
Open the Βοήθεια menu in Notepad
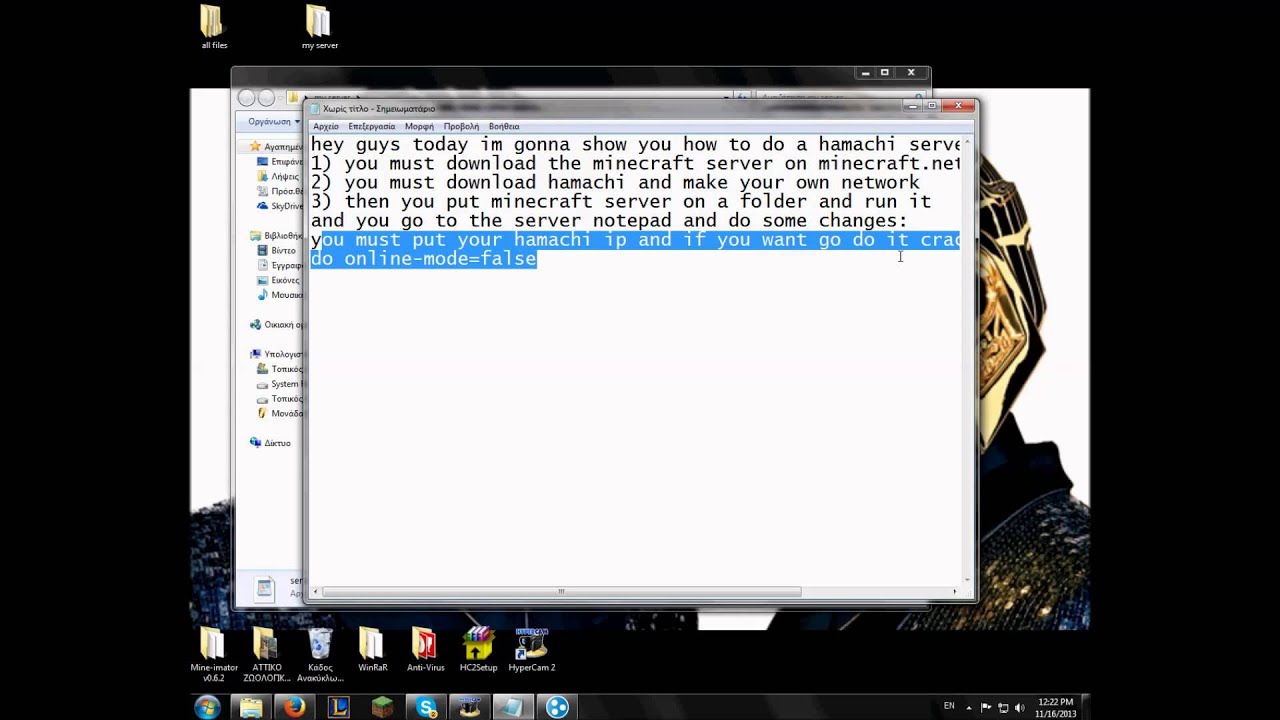(504, 127)
